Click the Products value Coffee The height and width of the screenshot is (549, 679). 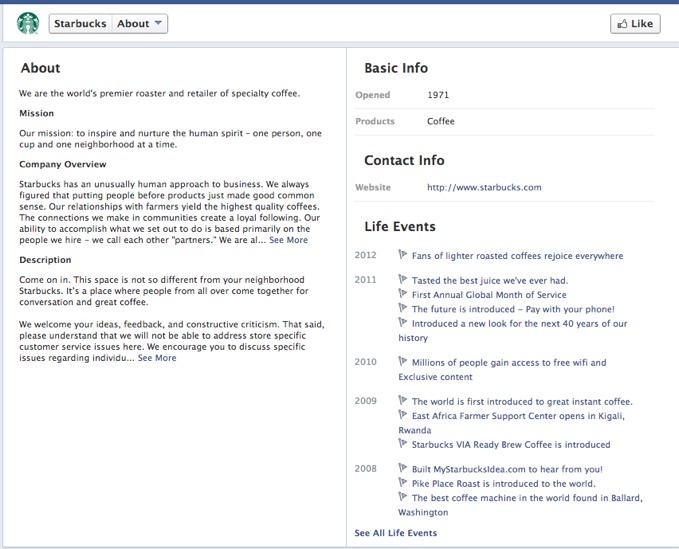point(441,121)
